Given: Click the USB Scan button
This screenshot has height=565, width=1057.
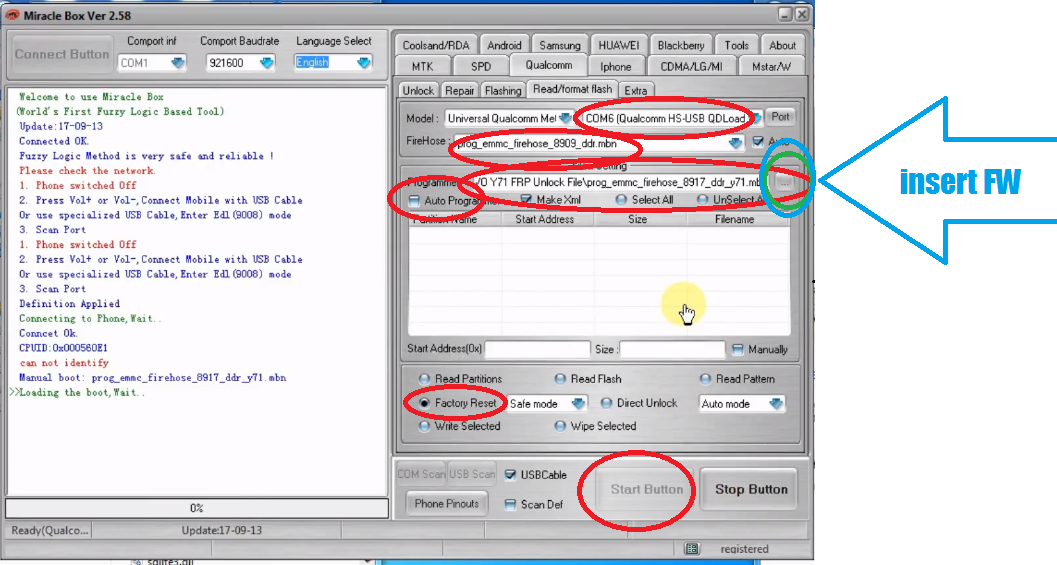Looking at the screenshot, I should click(472, 475).
